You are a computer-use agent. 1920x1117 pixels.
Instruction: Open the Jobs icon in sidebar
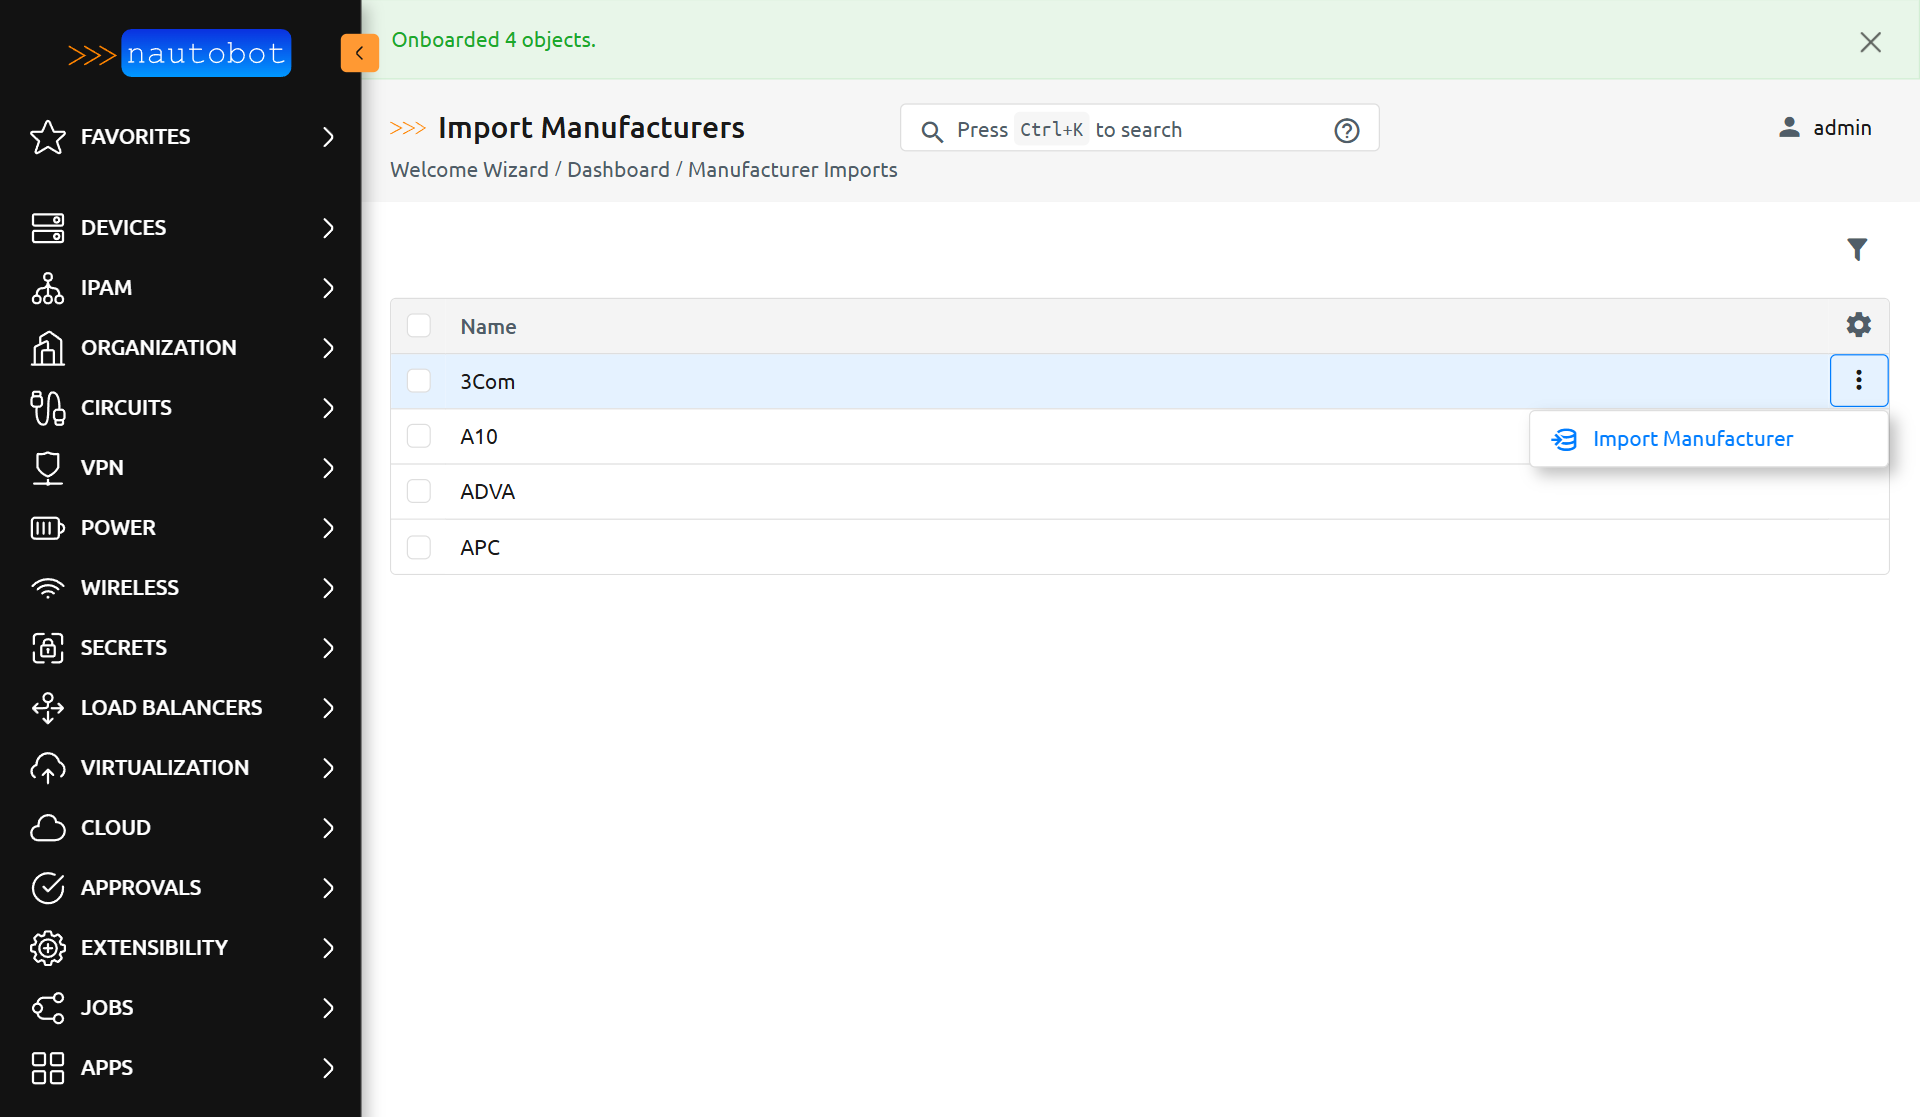pyautogui.click(x=47, y=1007)
